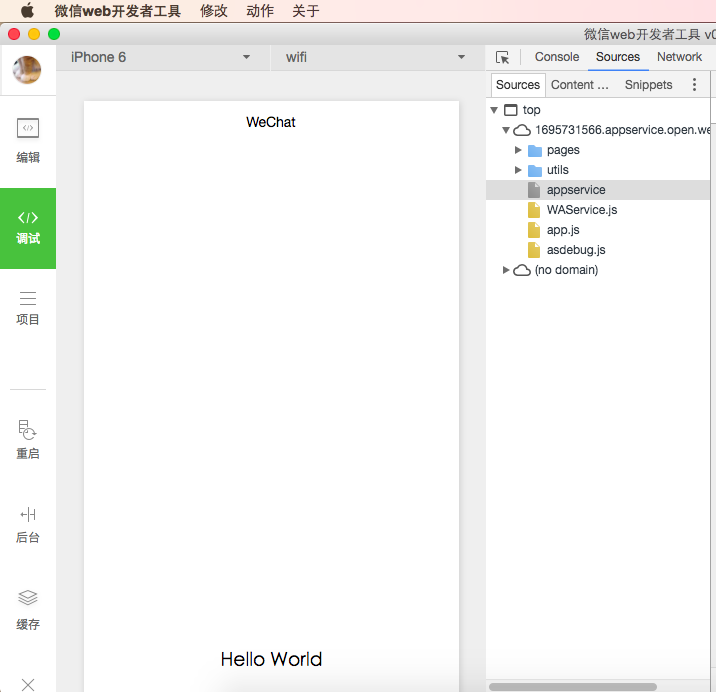Expand the utils folder
The width and height of the screenshot is (716, 692).
pos(518,170)
